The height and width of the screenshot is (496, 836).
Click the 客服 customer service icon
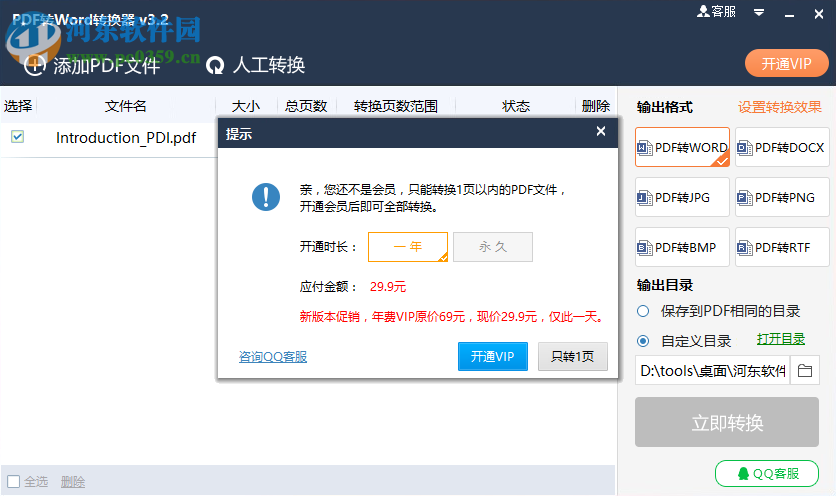[x=717, y=11]
